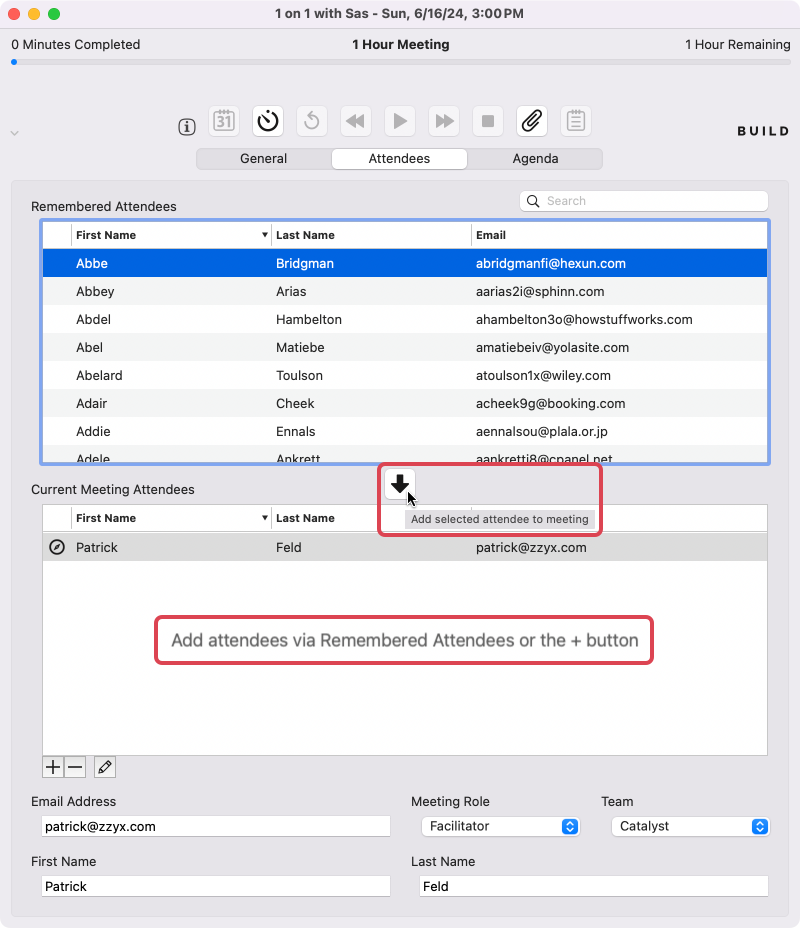Click the reset arrow toolbar icon
Screen dimensions: 800x928
pyautogui.click(x=312, y=121)
